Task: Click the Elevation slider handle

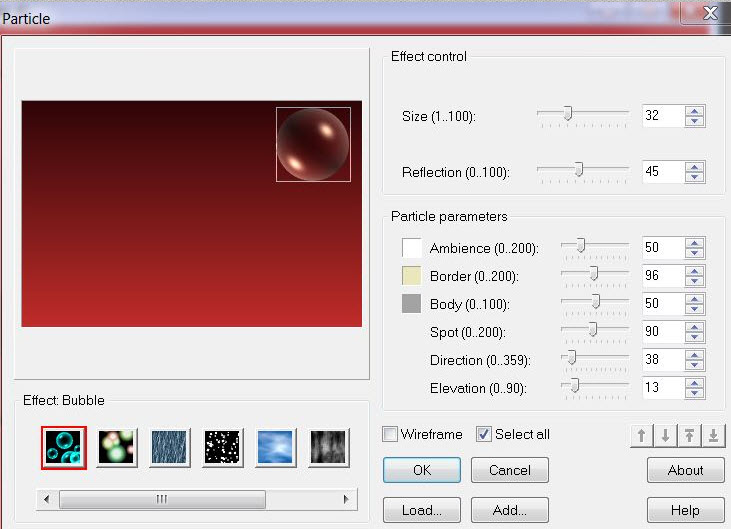Action: (575, 385)
